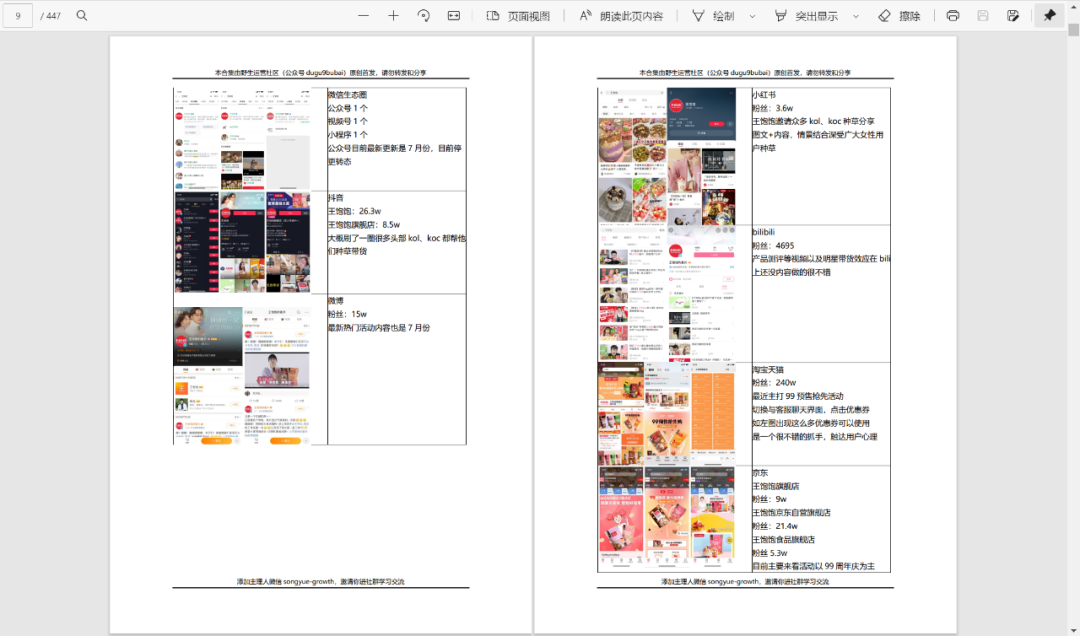This screenshot has height=636, width=1080.
Task: Click the "/ 447" total page count
Action: click(x=50, y=15)
